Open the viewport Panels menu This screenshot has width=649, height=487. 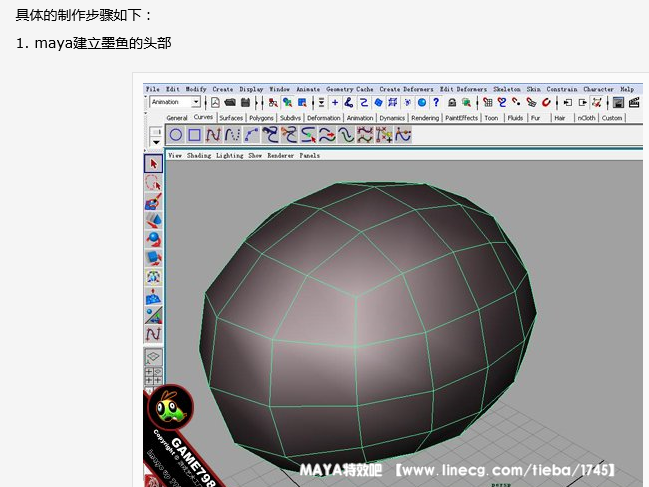pos(310,156)
